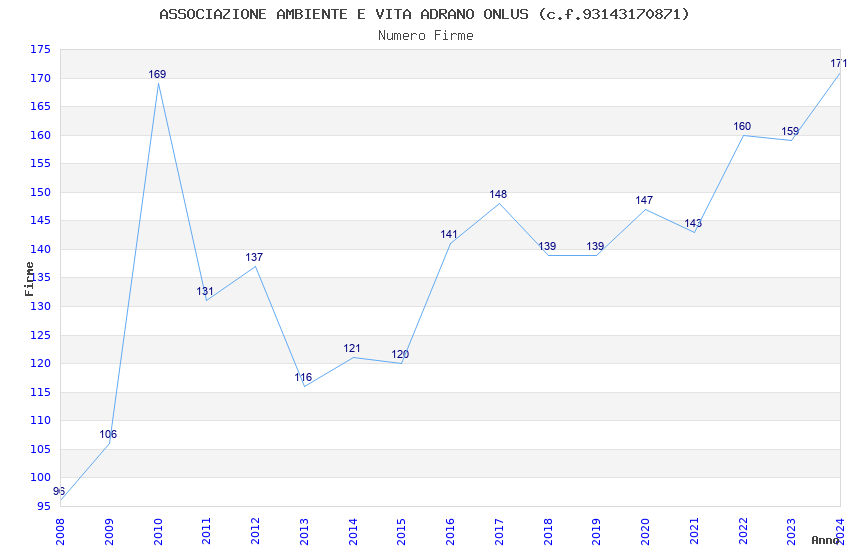This screenshot has width=850, height=550.
Task: Click y-axis tick 160
Action: coord(40,135)
